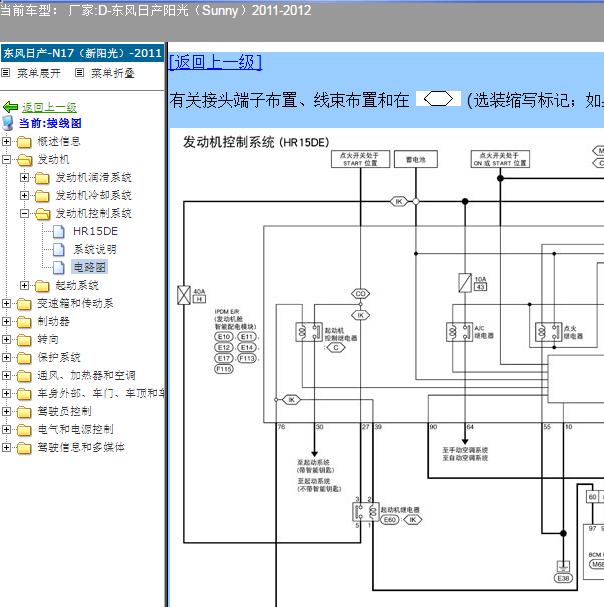Expand the 保护系统 node
The width and height of the screenshot is (604, 607).
coord(6,357)
